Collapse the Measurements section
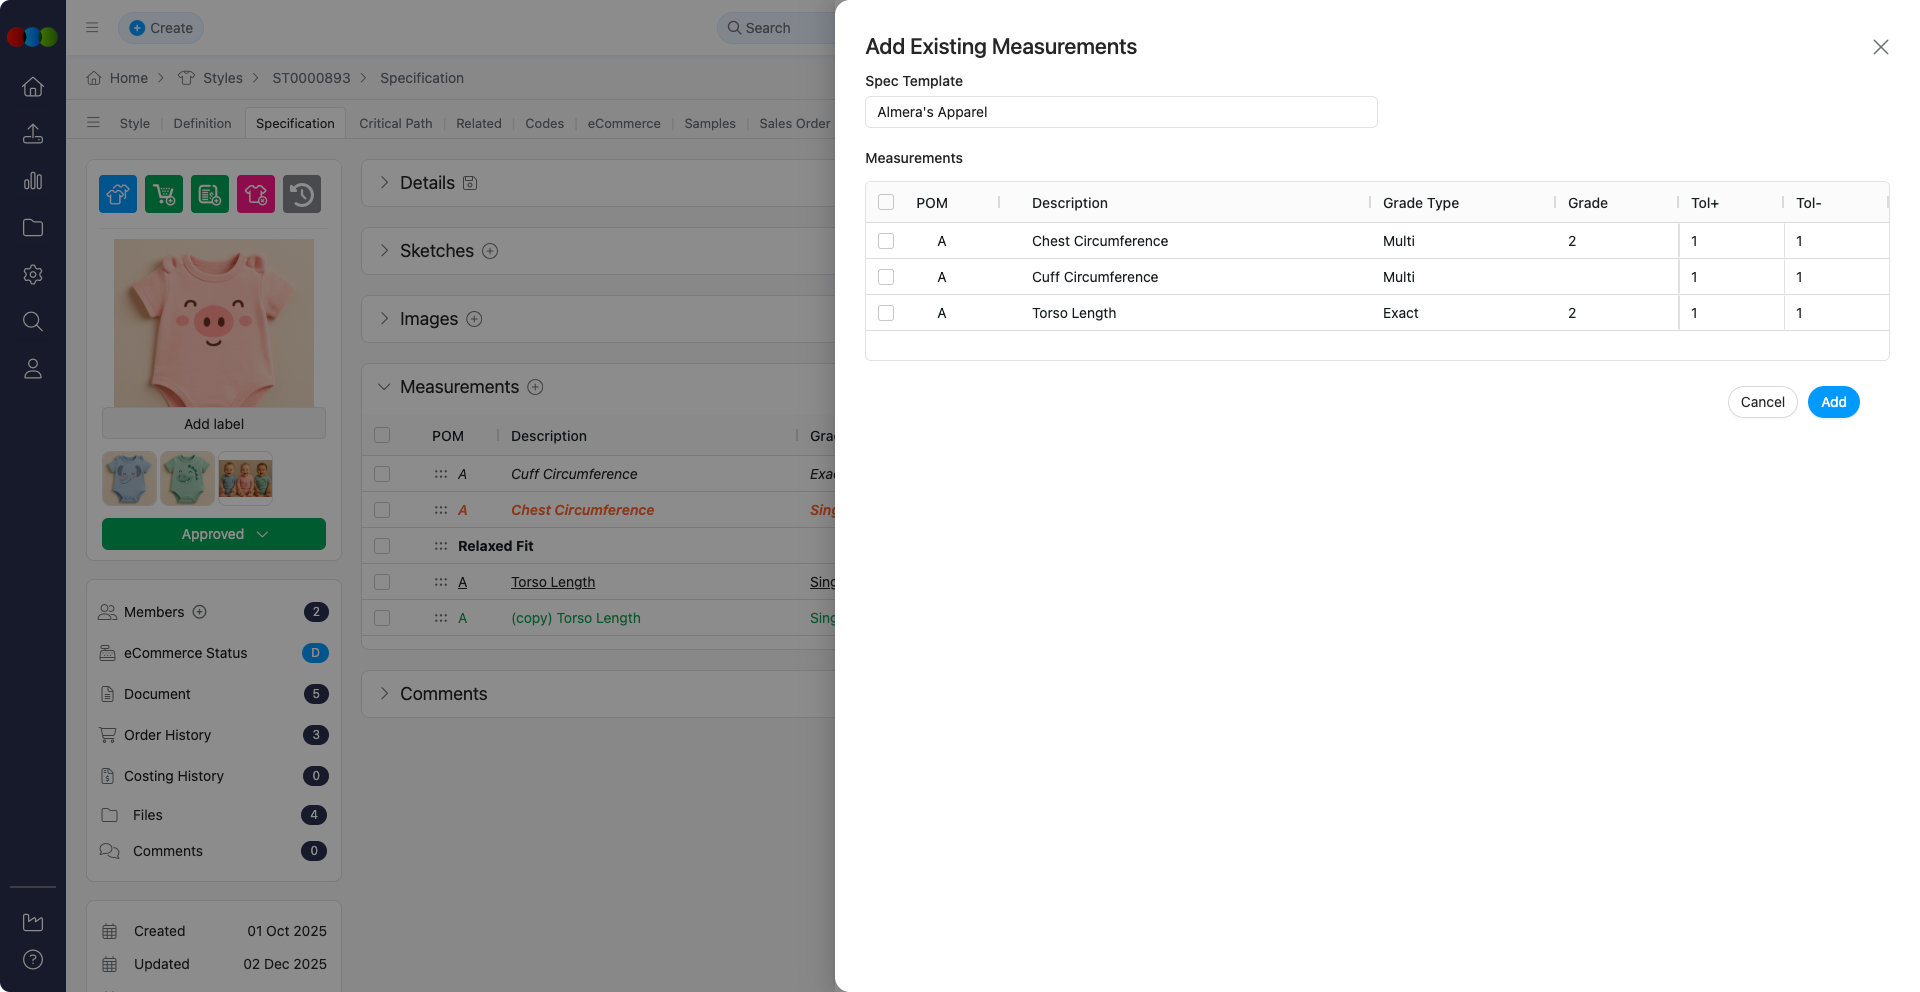Image resolution: width=1920 pixels, height=992 pixels. [384, 387]
